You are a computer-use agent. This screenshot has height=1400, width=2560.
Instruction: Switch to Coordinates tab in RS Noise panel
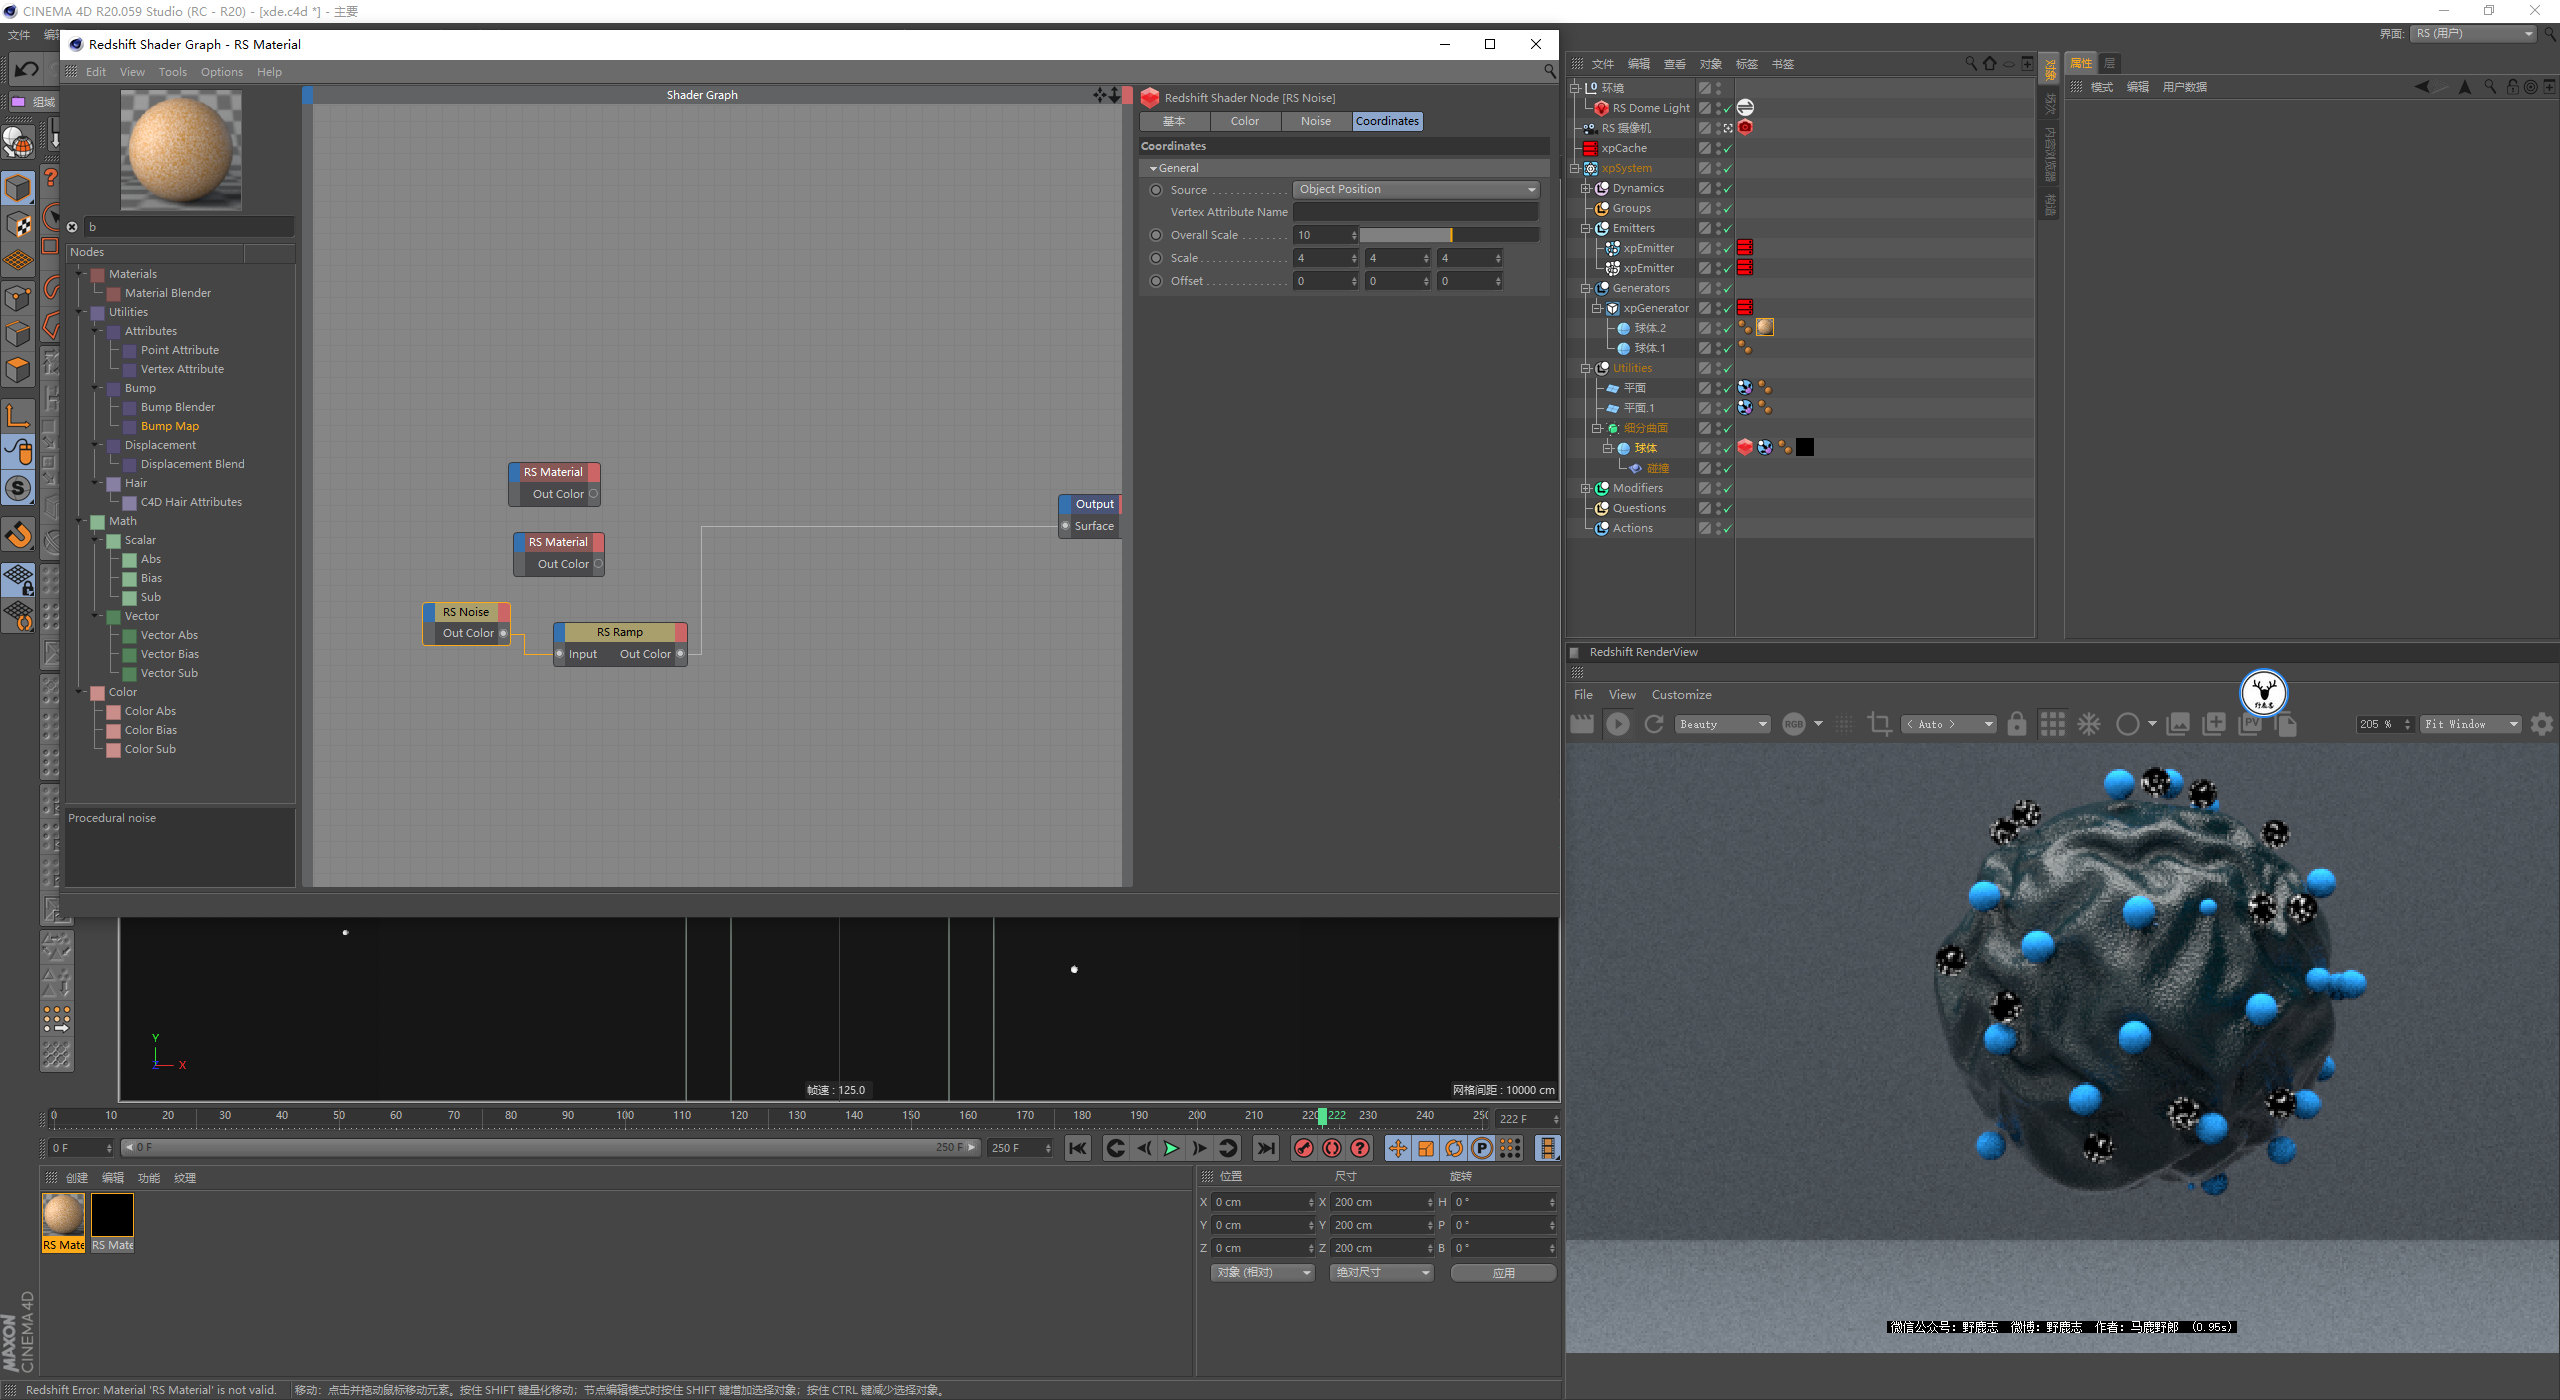point(1386,121)
